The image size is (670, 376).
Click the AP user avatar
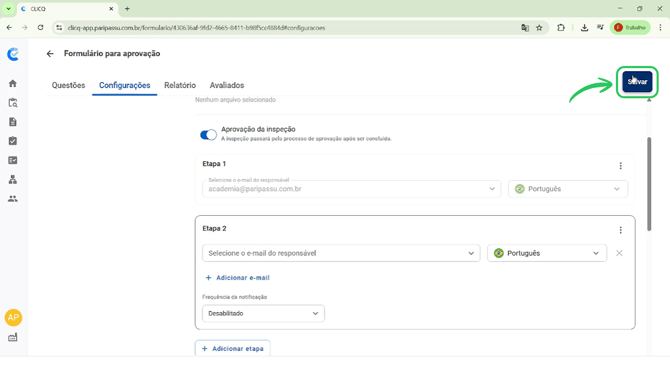click(13, 317)
